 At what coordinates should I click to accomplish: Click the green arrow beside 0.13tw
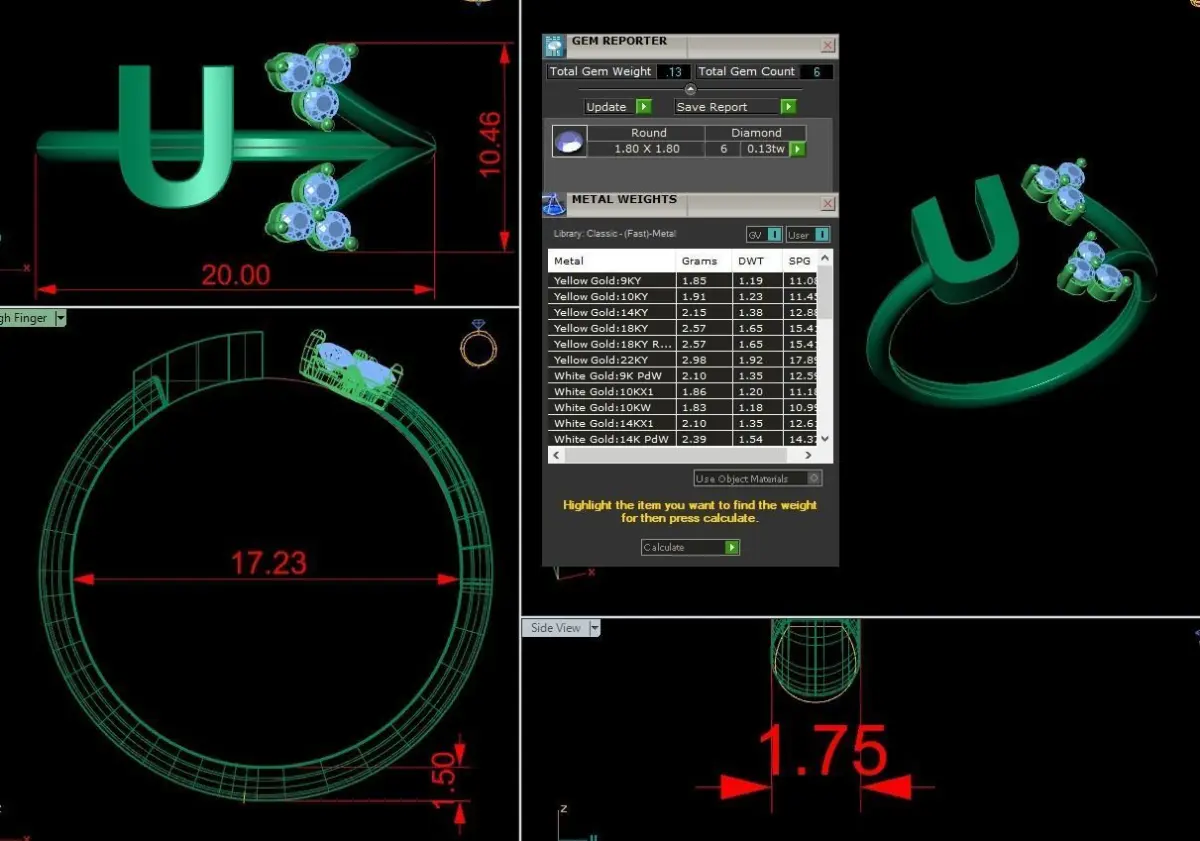[x=797, y=149]
